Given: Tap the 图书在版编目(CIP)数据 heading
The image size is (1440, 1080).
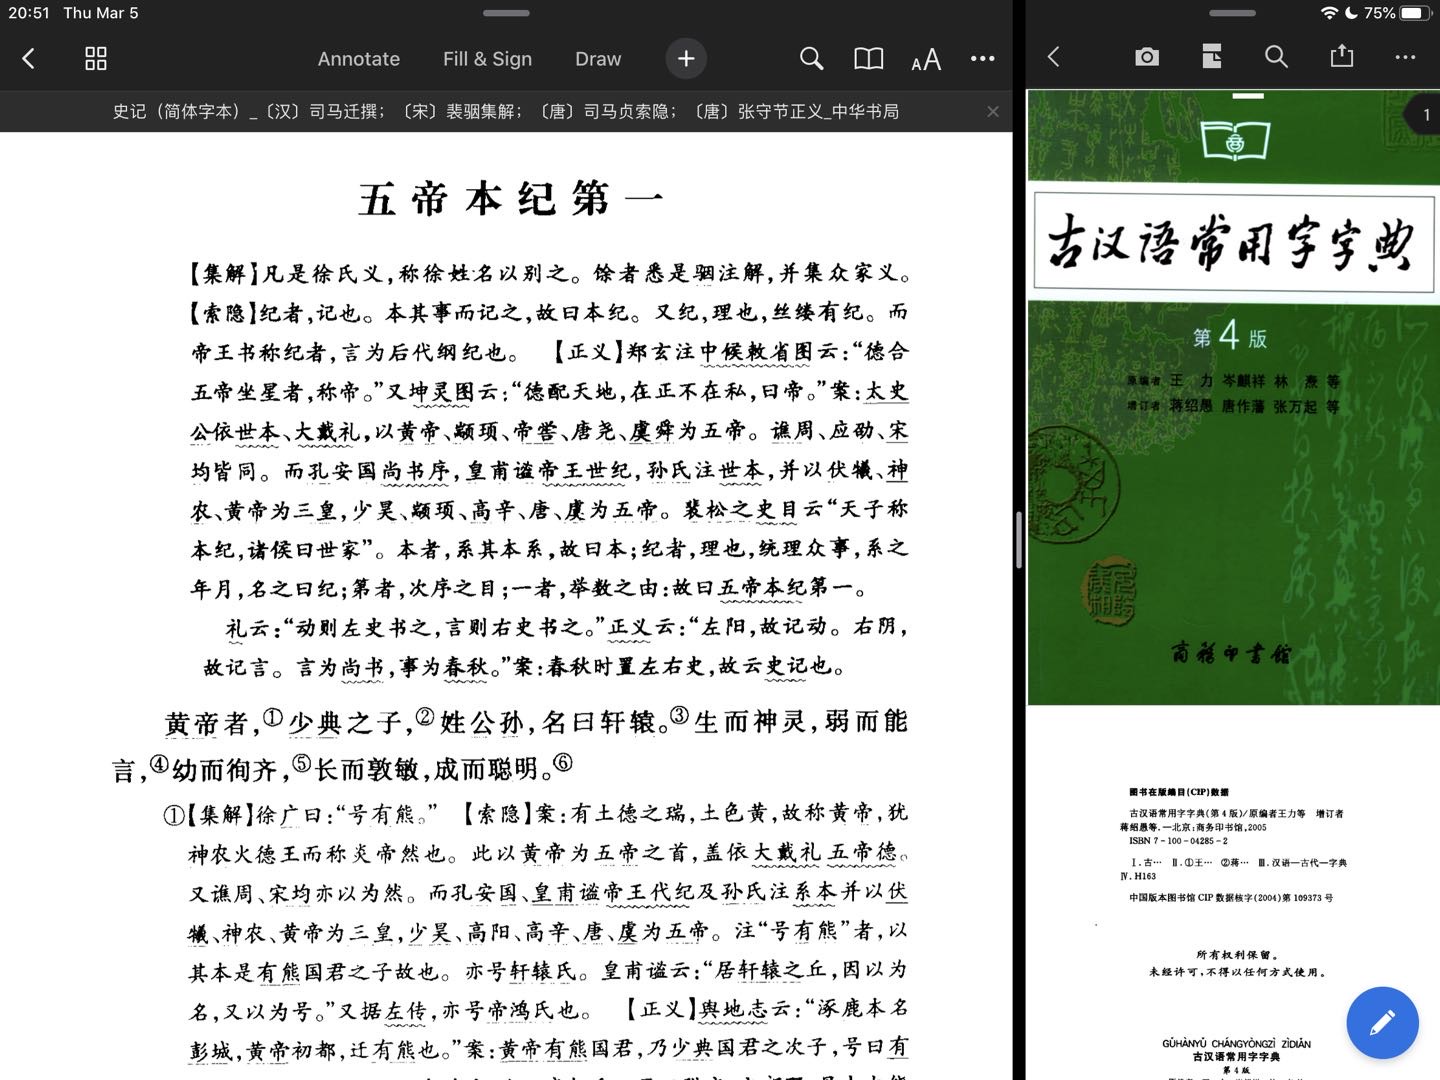Looking at the screenshot, I should coord(1178,792).
